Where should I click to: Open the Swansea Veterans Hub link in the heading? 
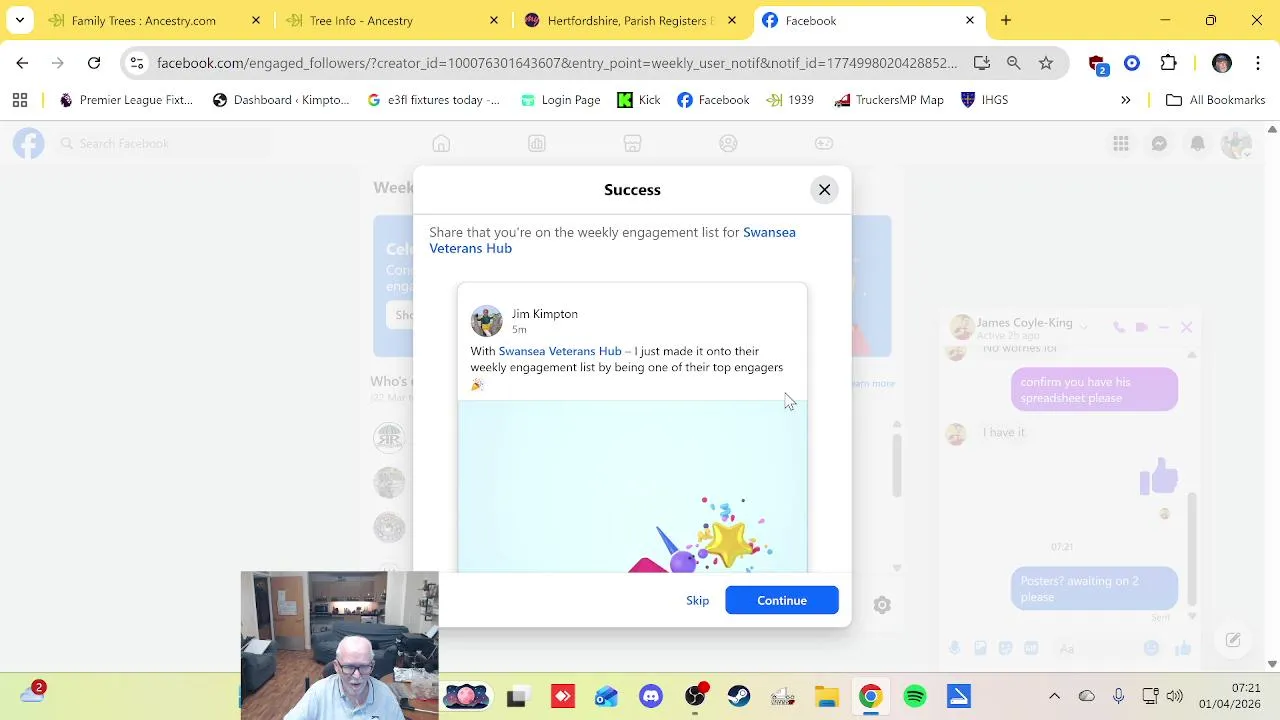pos(612,240)
